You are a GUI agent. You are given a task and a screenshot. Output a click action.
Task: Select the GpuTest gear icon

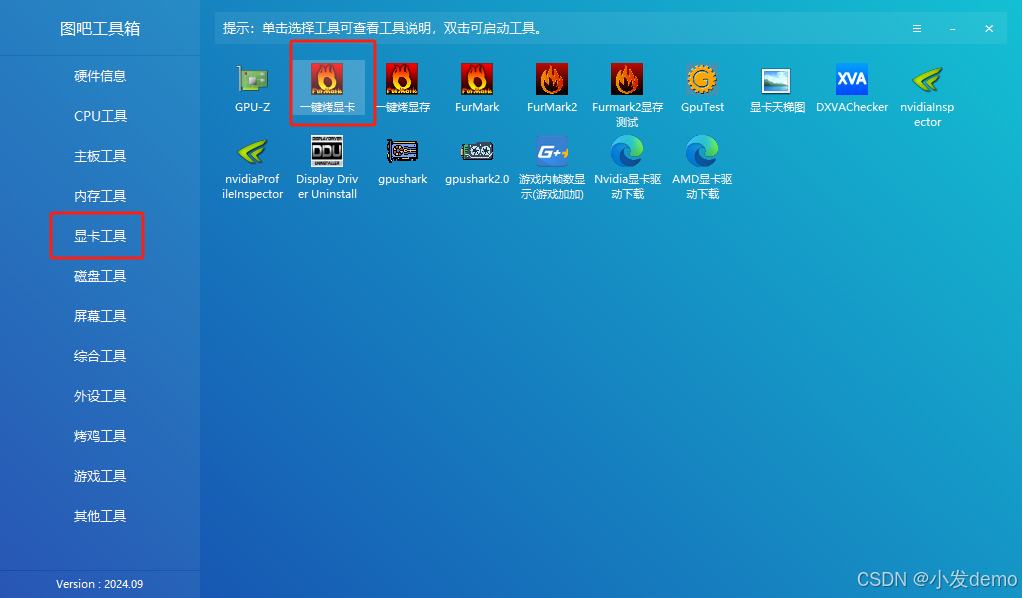pos(702,80)
